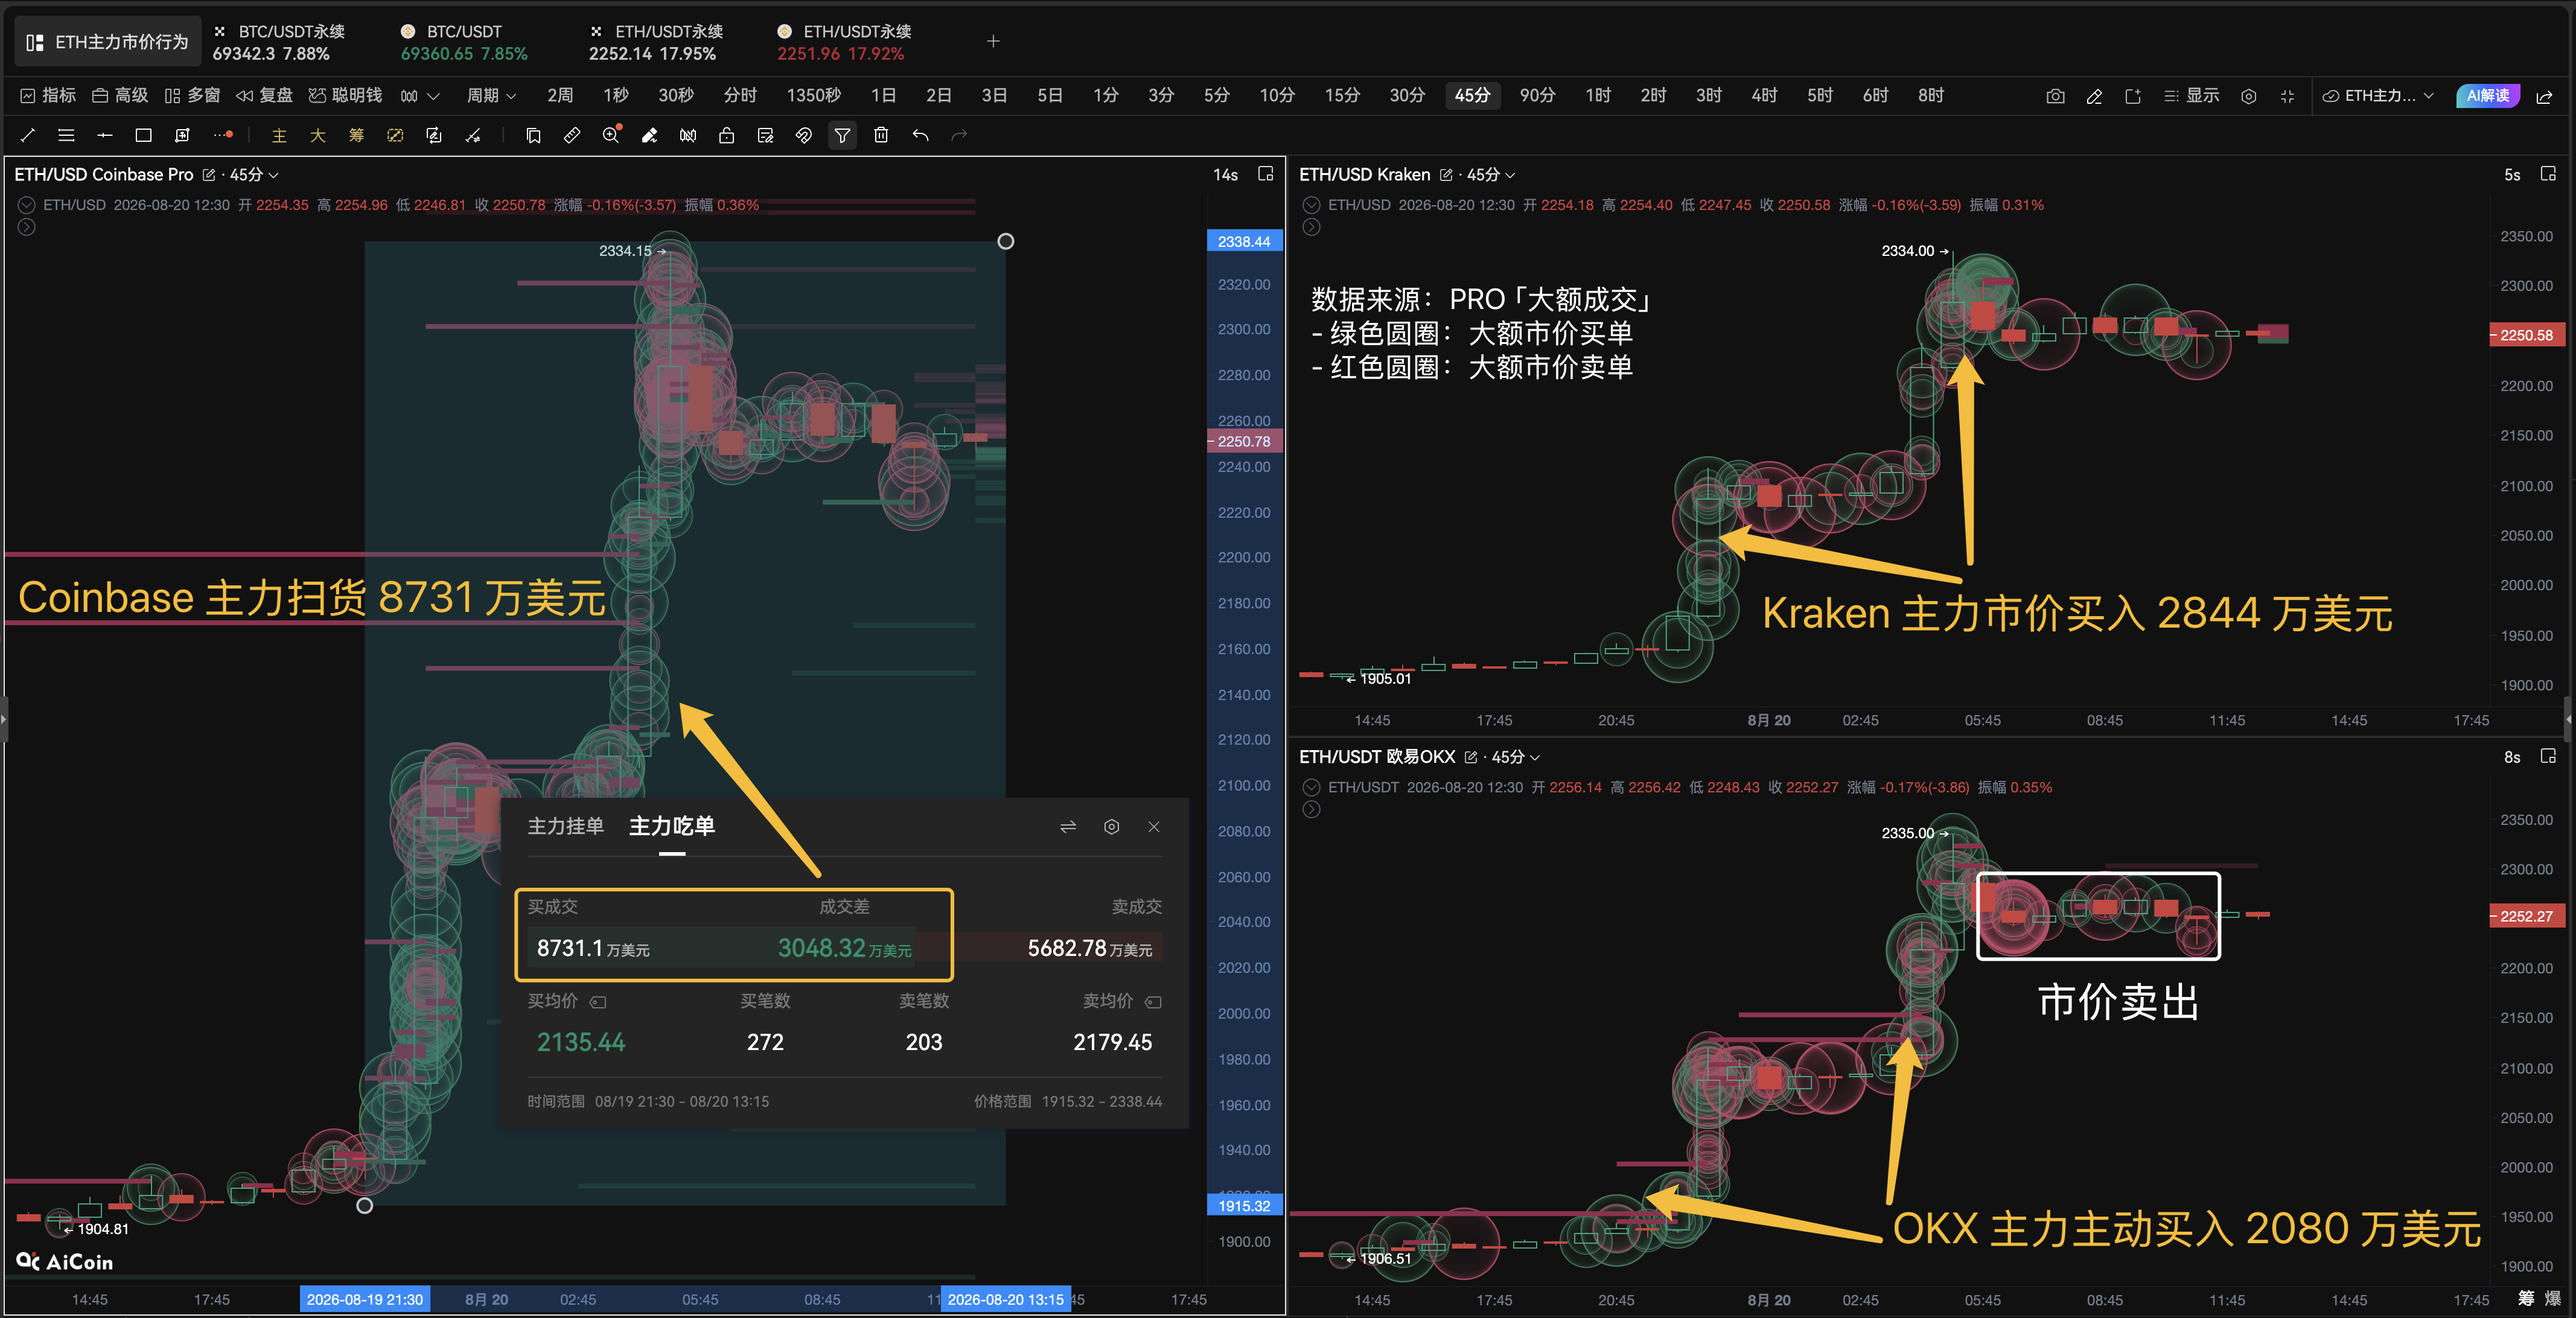Open the 周期 period dropdown
This screenshot has height=1318, width=2576.
pos(491,96)
